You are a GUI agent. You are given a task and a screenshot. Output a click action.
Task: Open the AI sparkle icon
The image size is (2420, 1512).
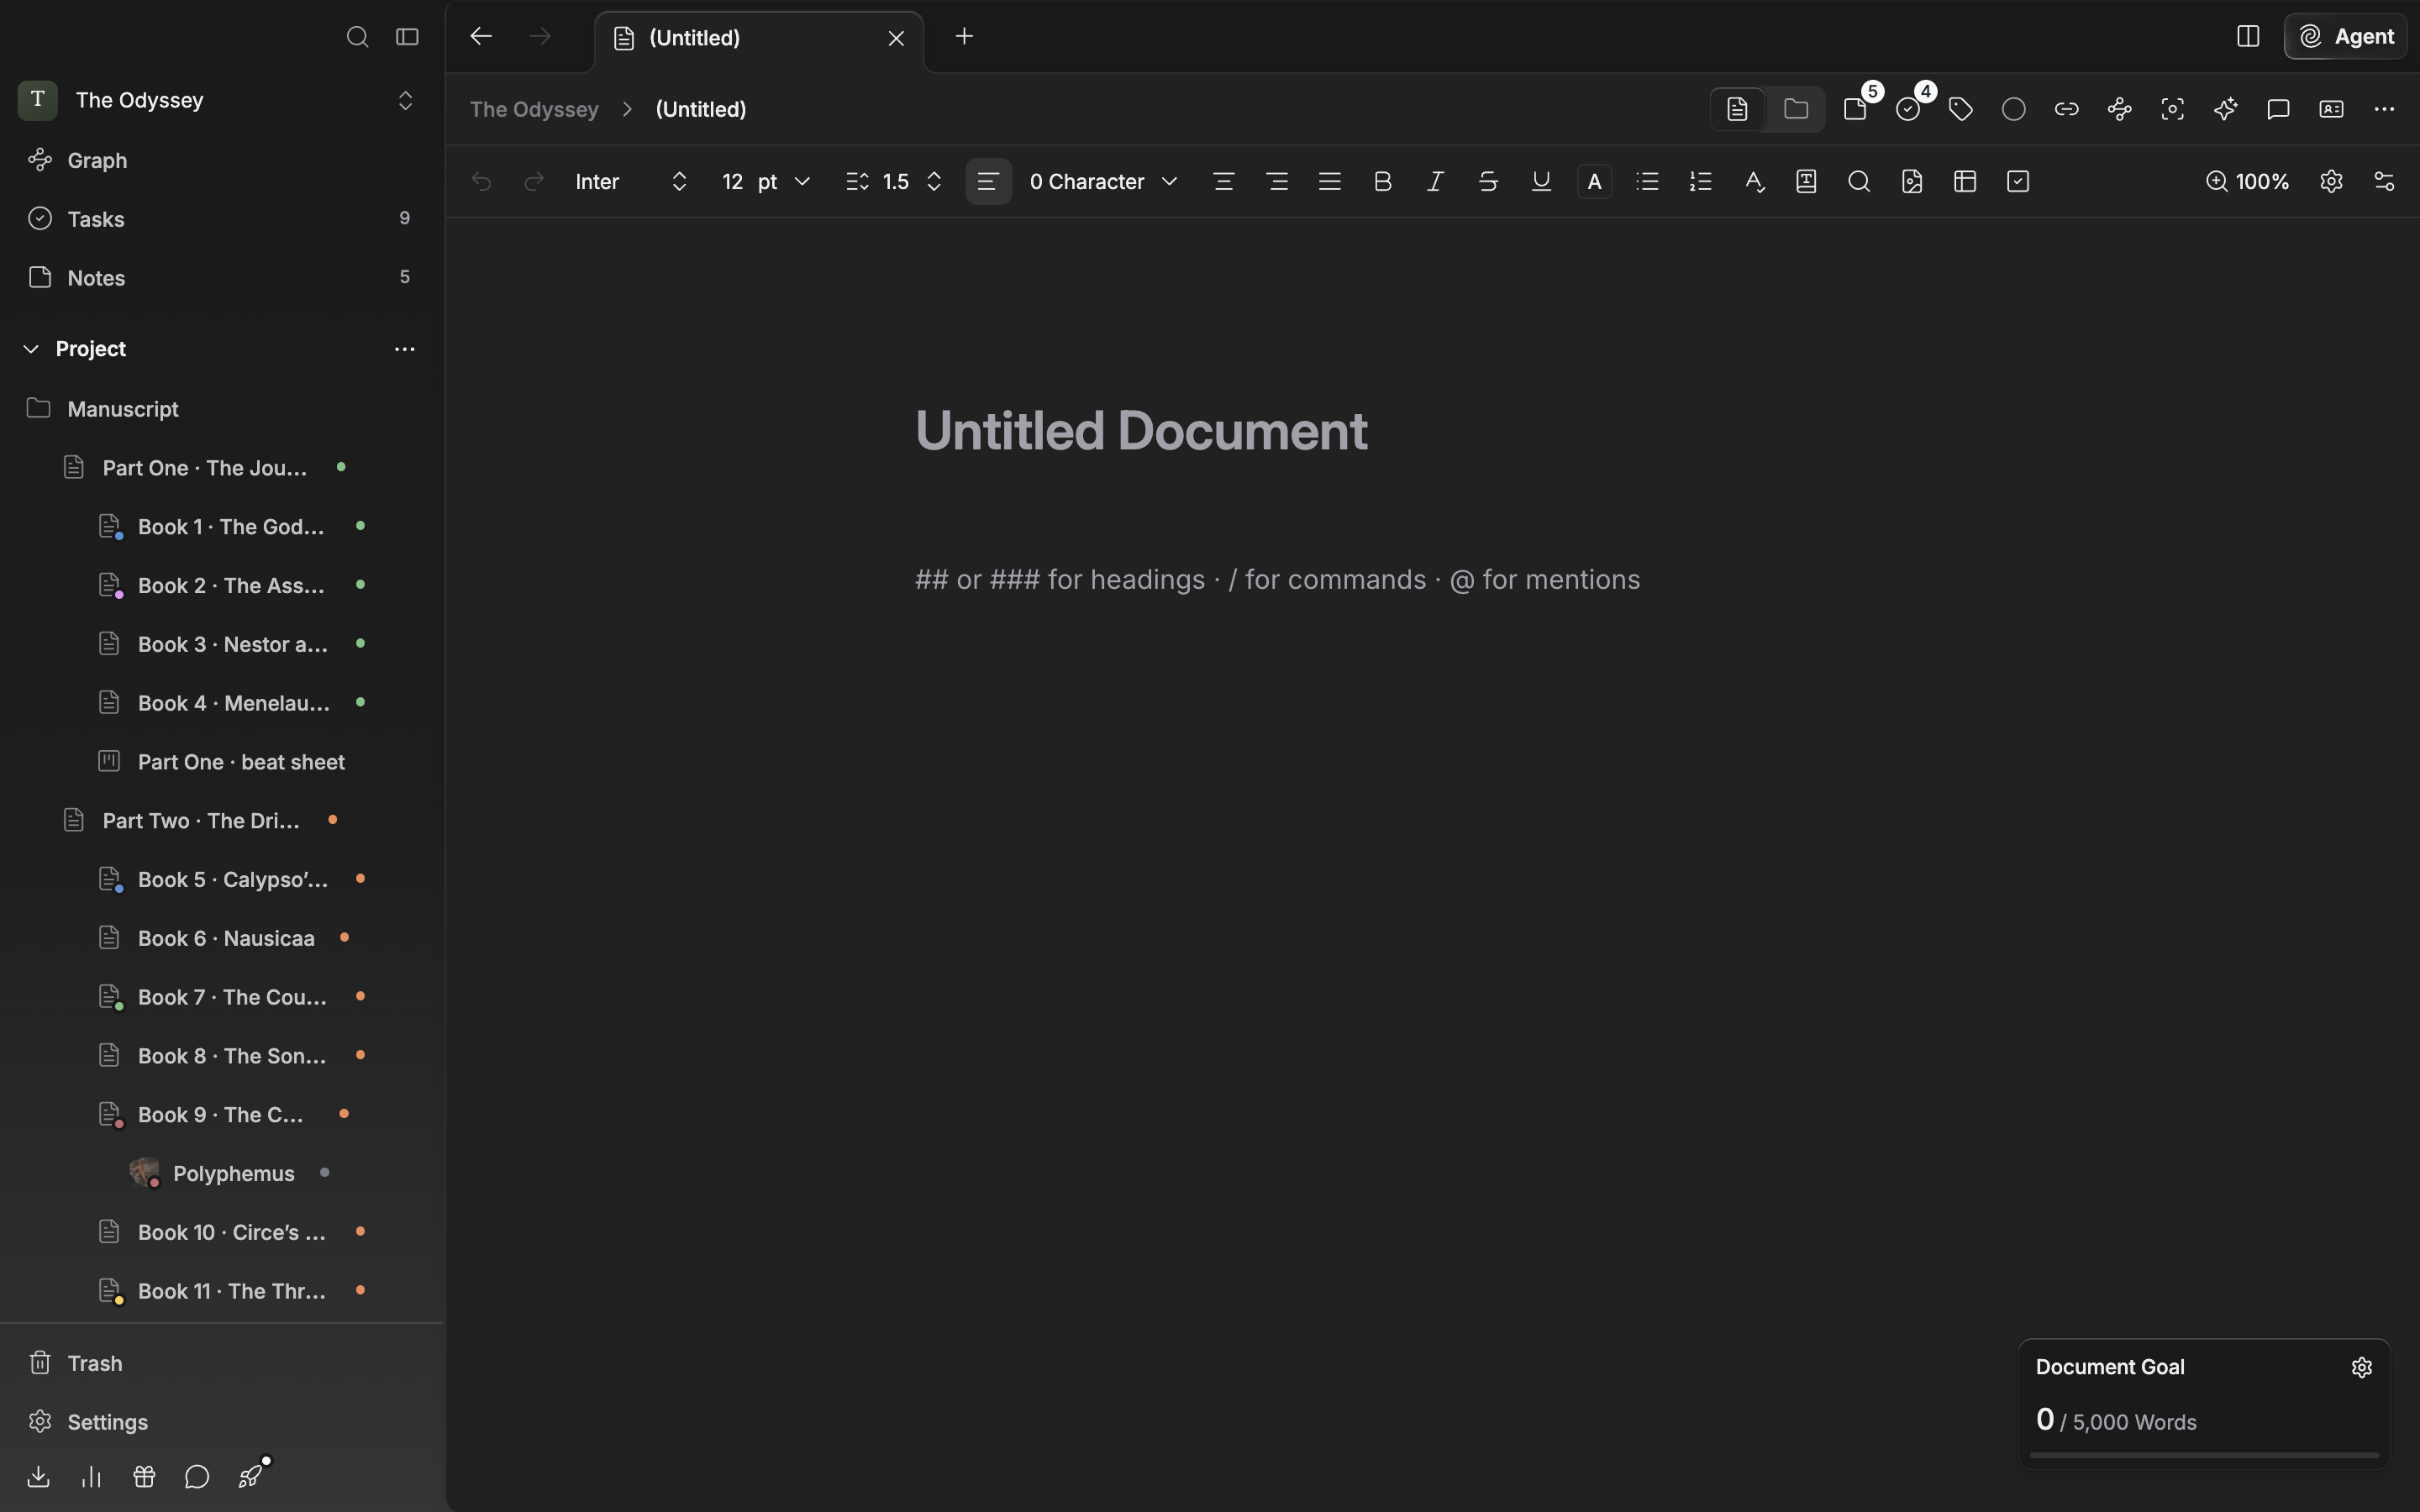click(x=2226, y=109)
